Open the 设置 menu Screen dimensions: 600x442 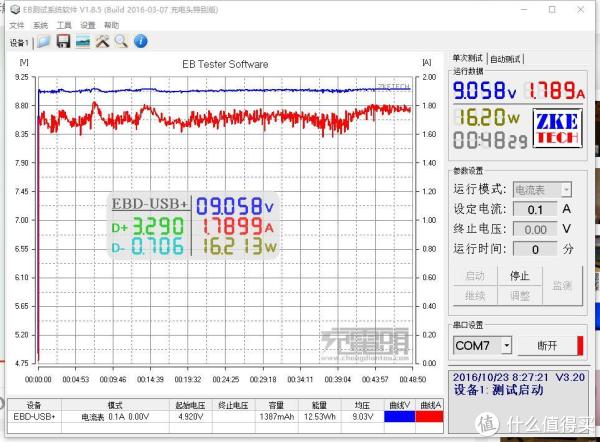[x=88, y=25]
